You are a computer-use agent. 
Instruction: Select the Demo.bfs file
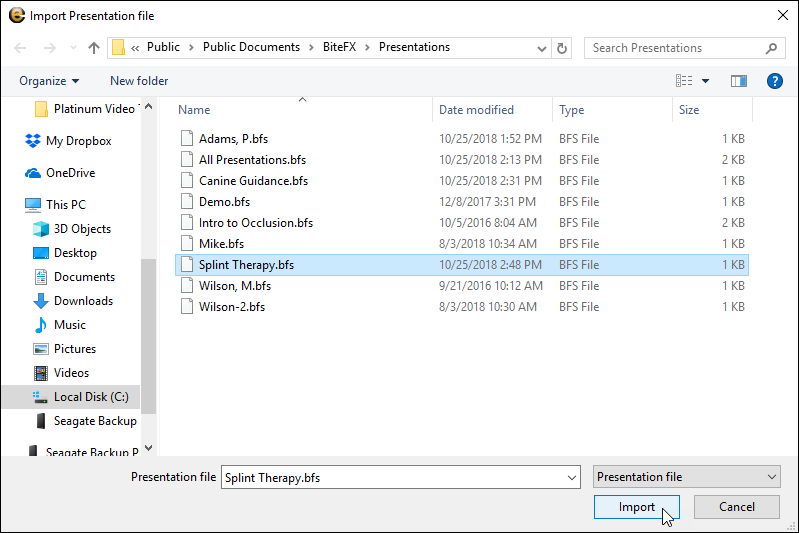pyautogui.click(x=224, y=201)
